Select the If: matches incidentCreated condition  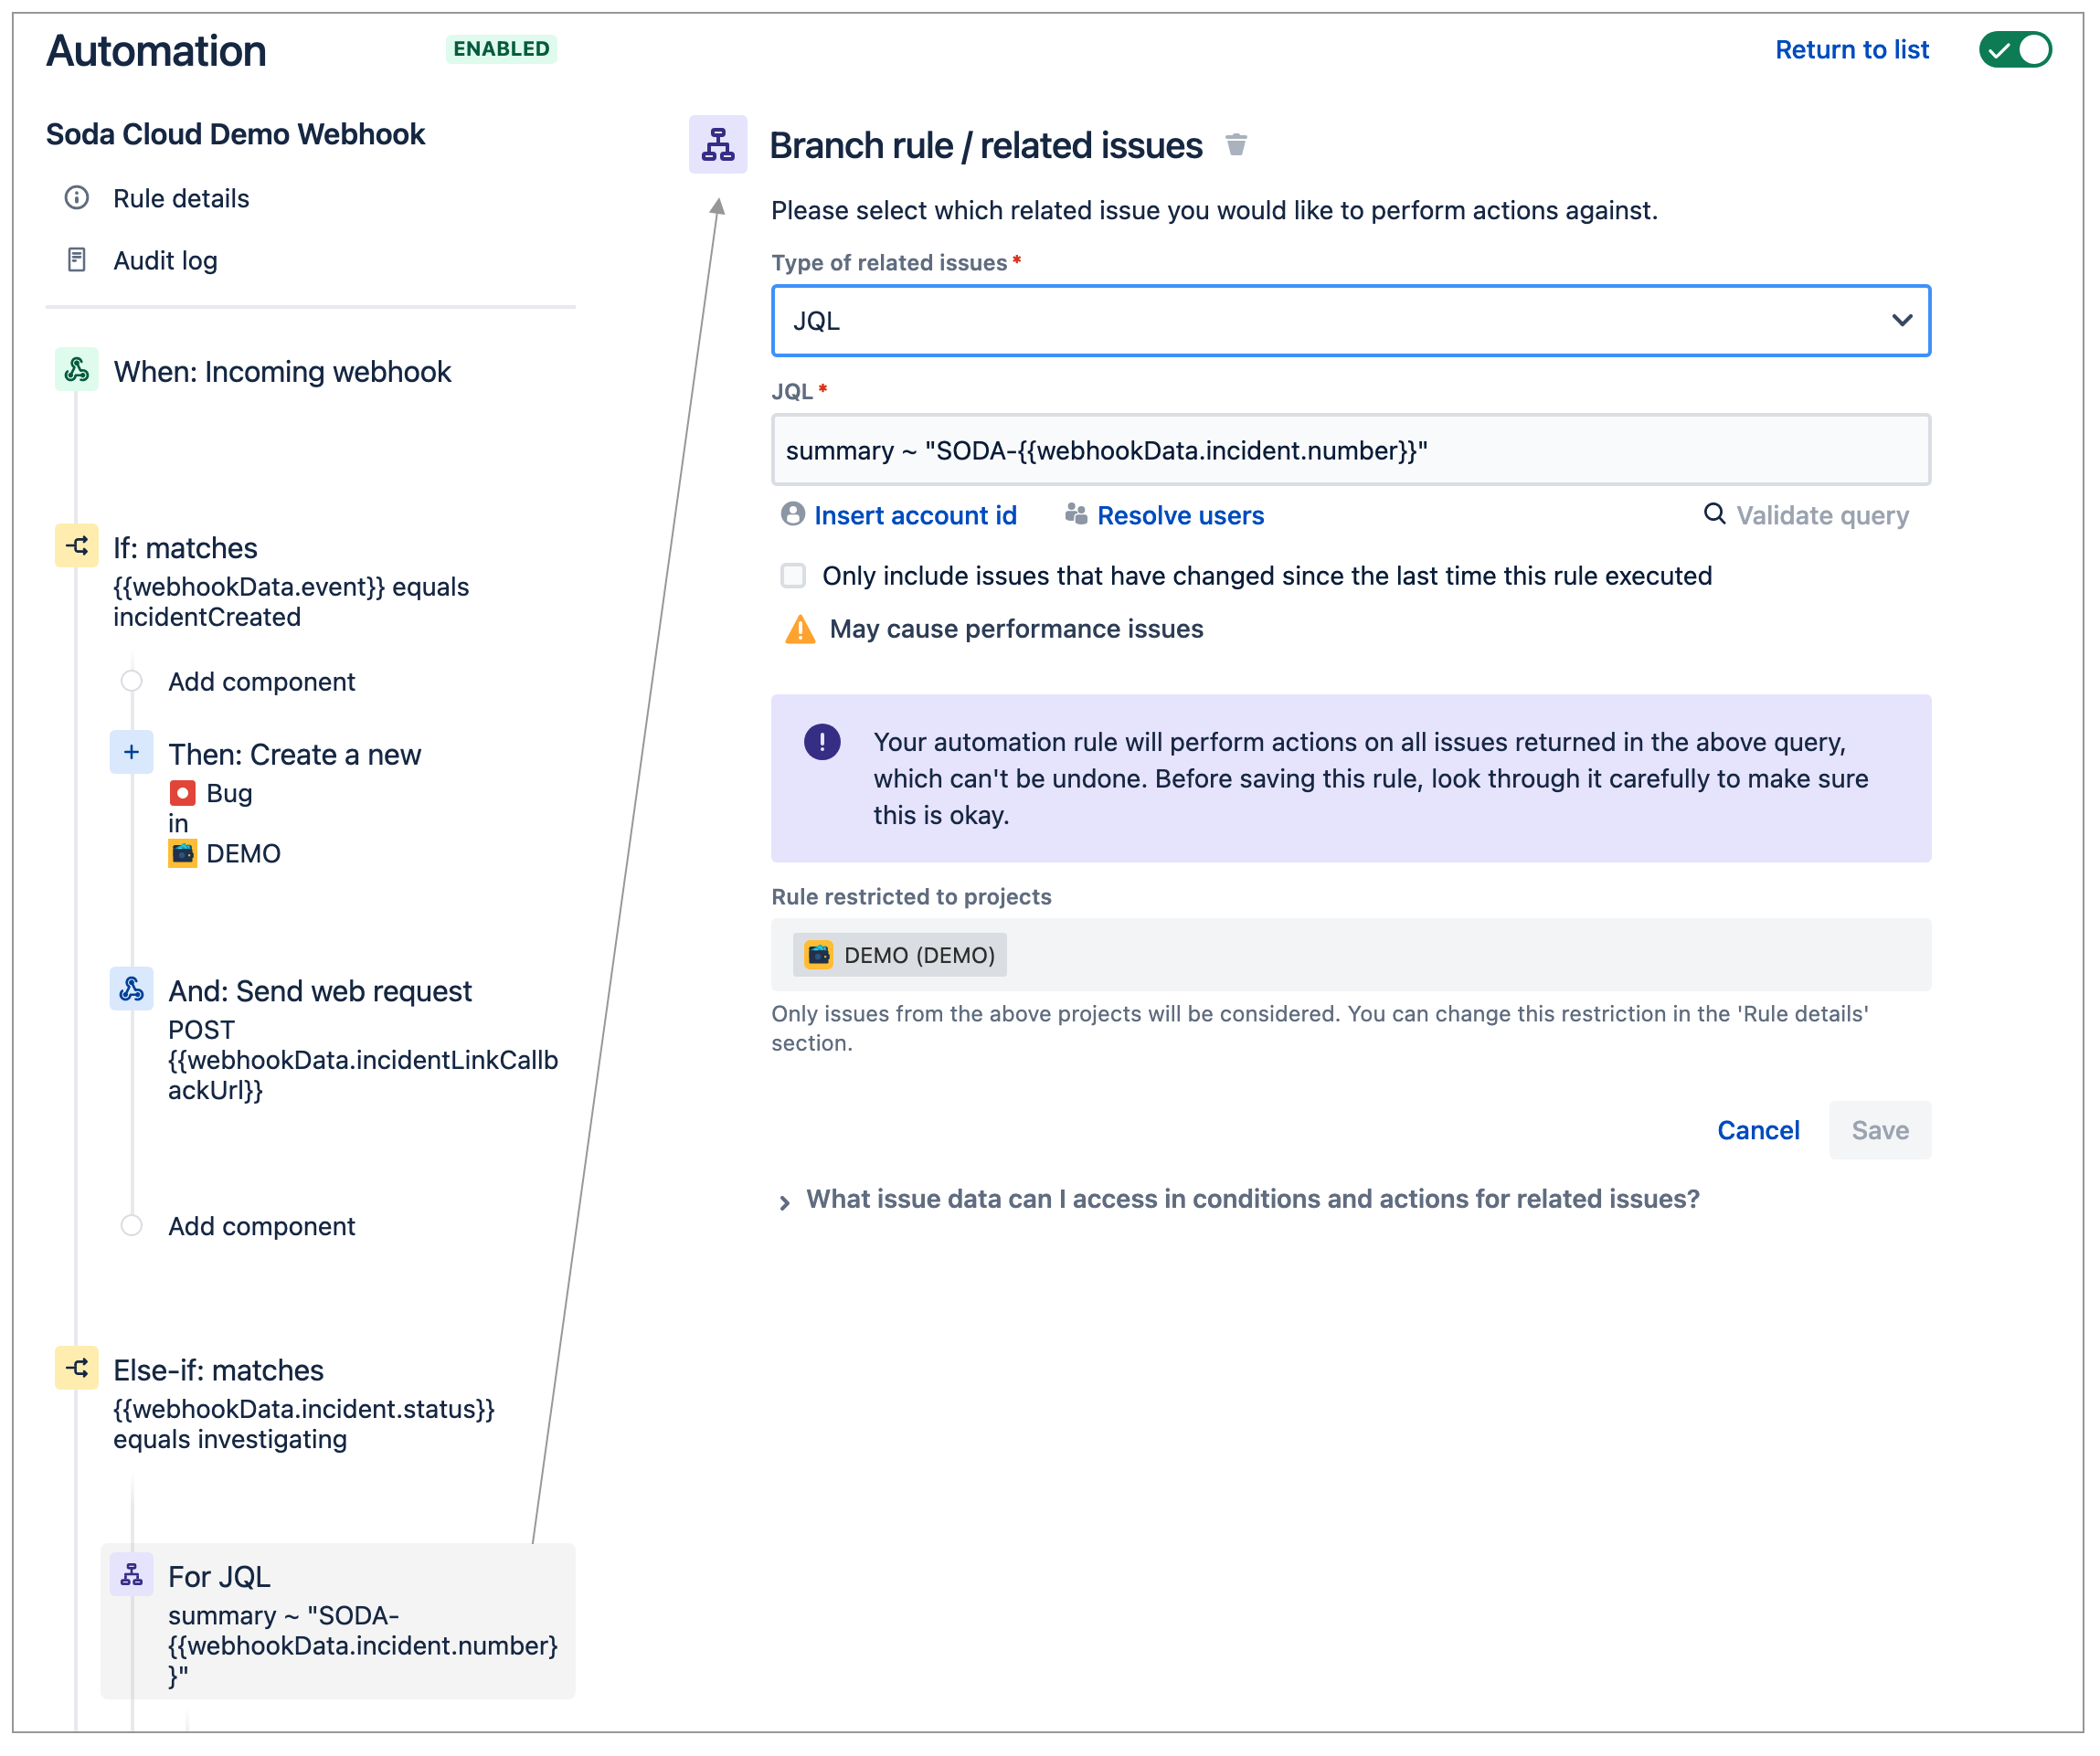290,580
